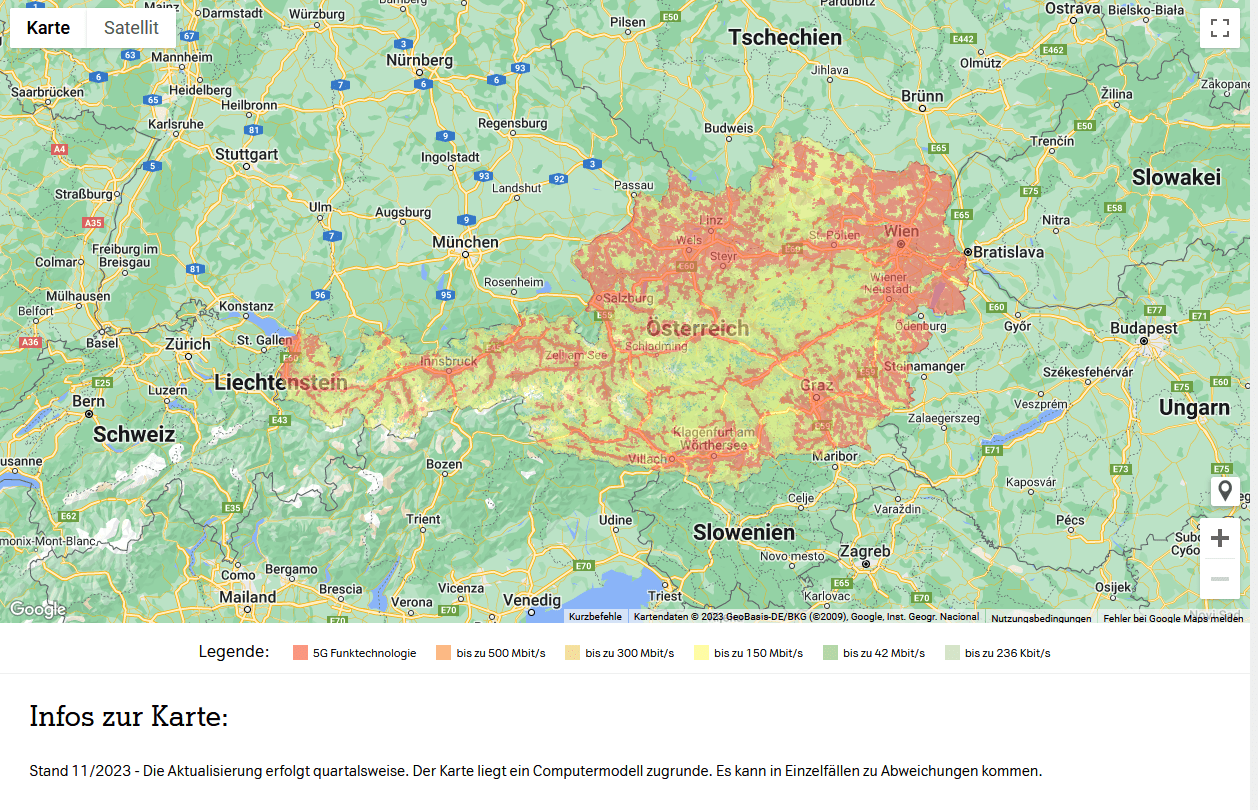Click the Google logo on the map
The height and width of the screenshot is (810, 1258).
[x=38, y=609]
